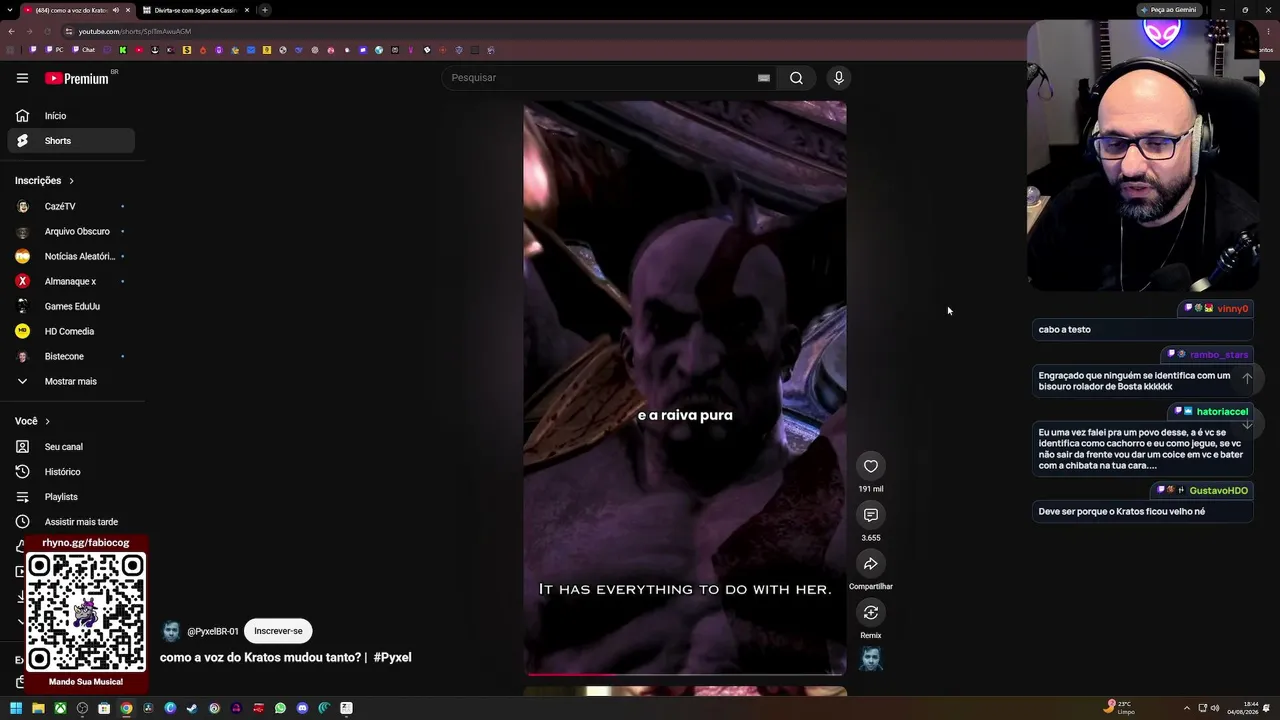
Task: Expand the Você section
Action: 33,422
